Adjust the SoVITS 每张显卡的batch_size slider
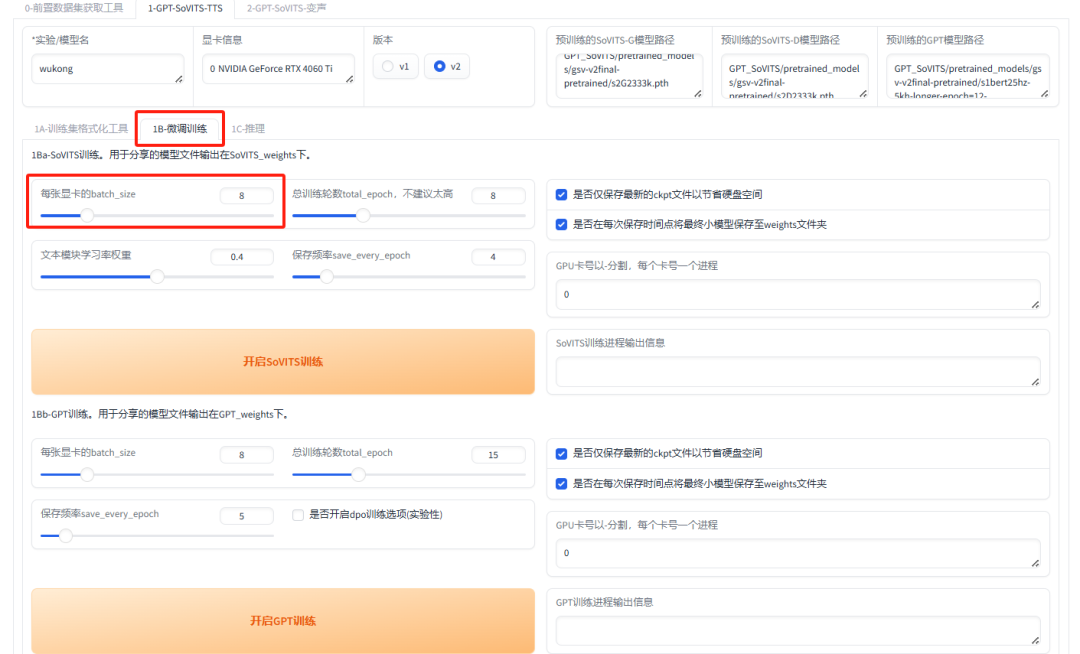The width and height of the screenshot is (1080, 654). [x=157, y=215]
